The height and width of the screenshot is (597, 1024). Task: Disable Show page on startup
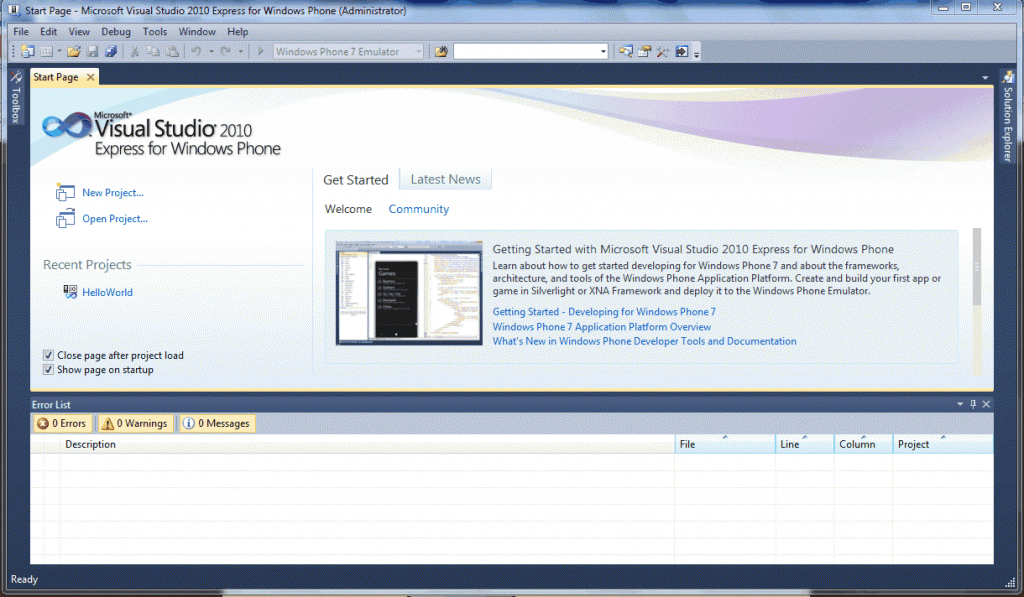[48, 369]
